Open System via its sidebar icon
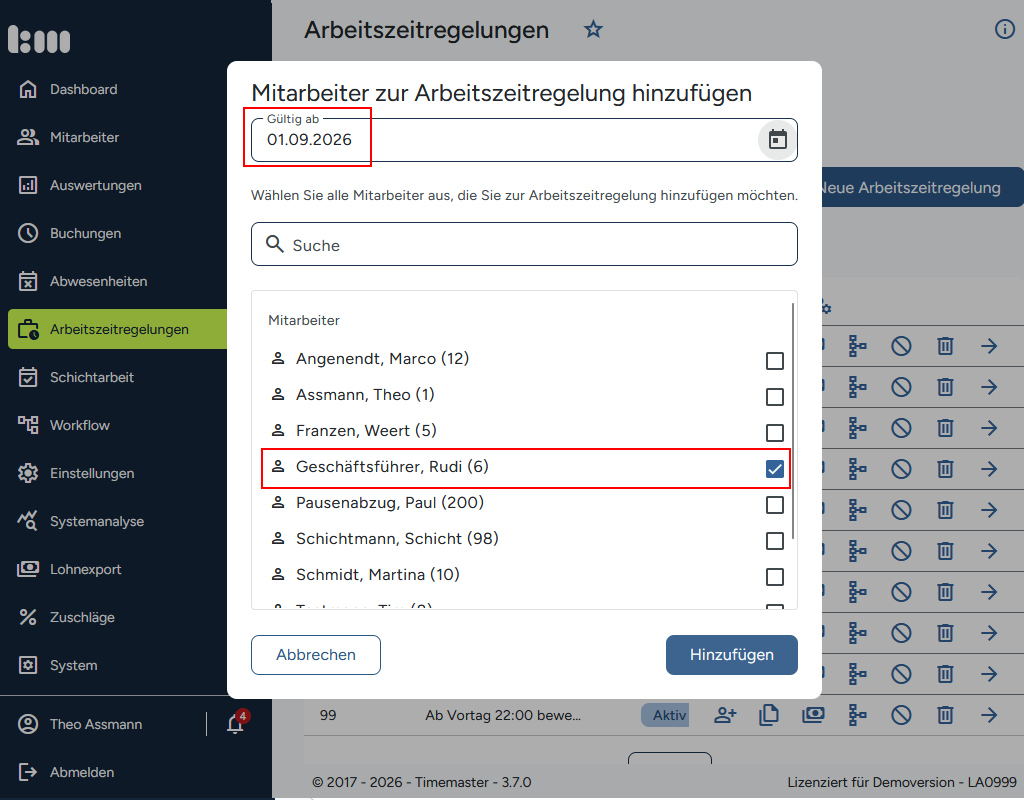The image size is (1024, 800). tap(27, 665)
